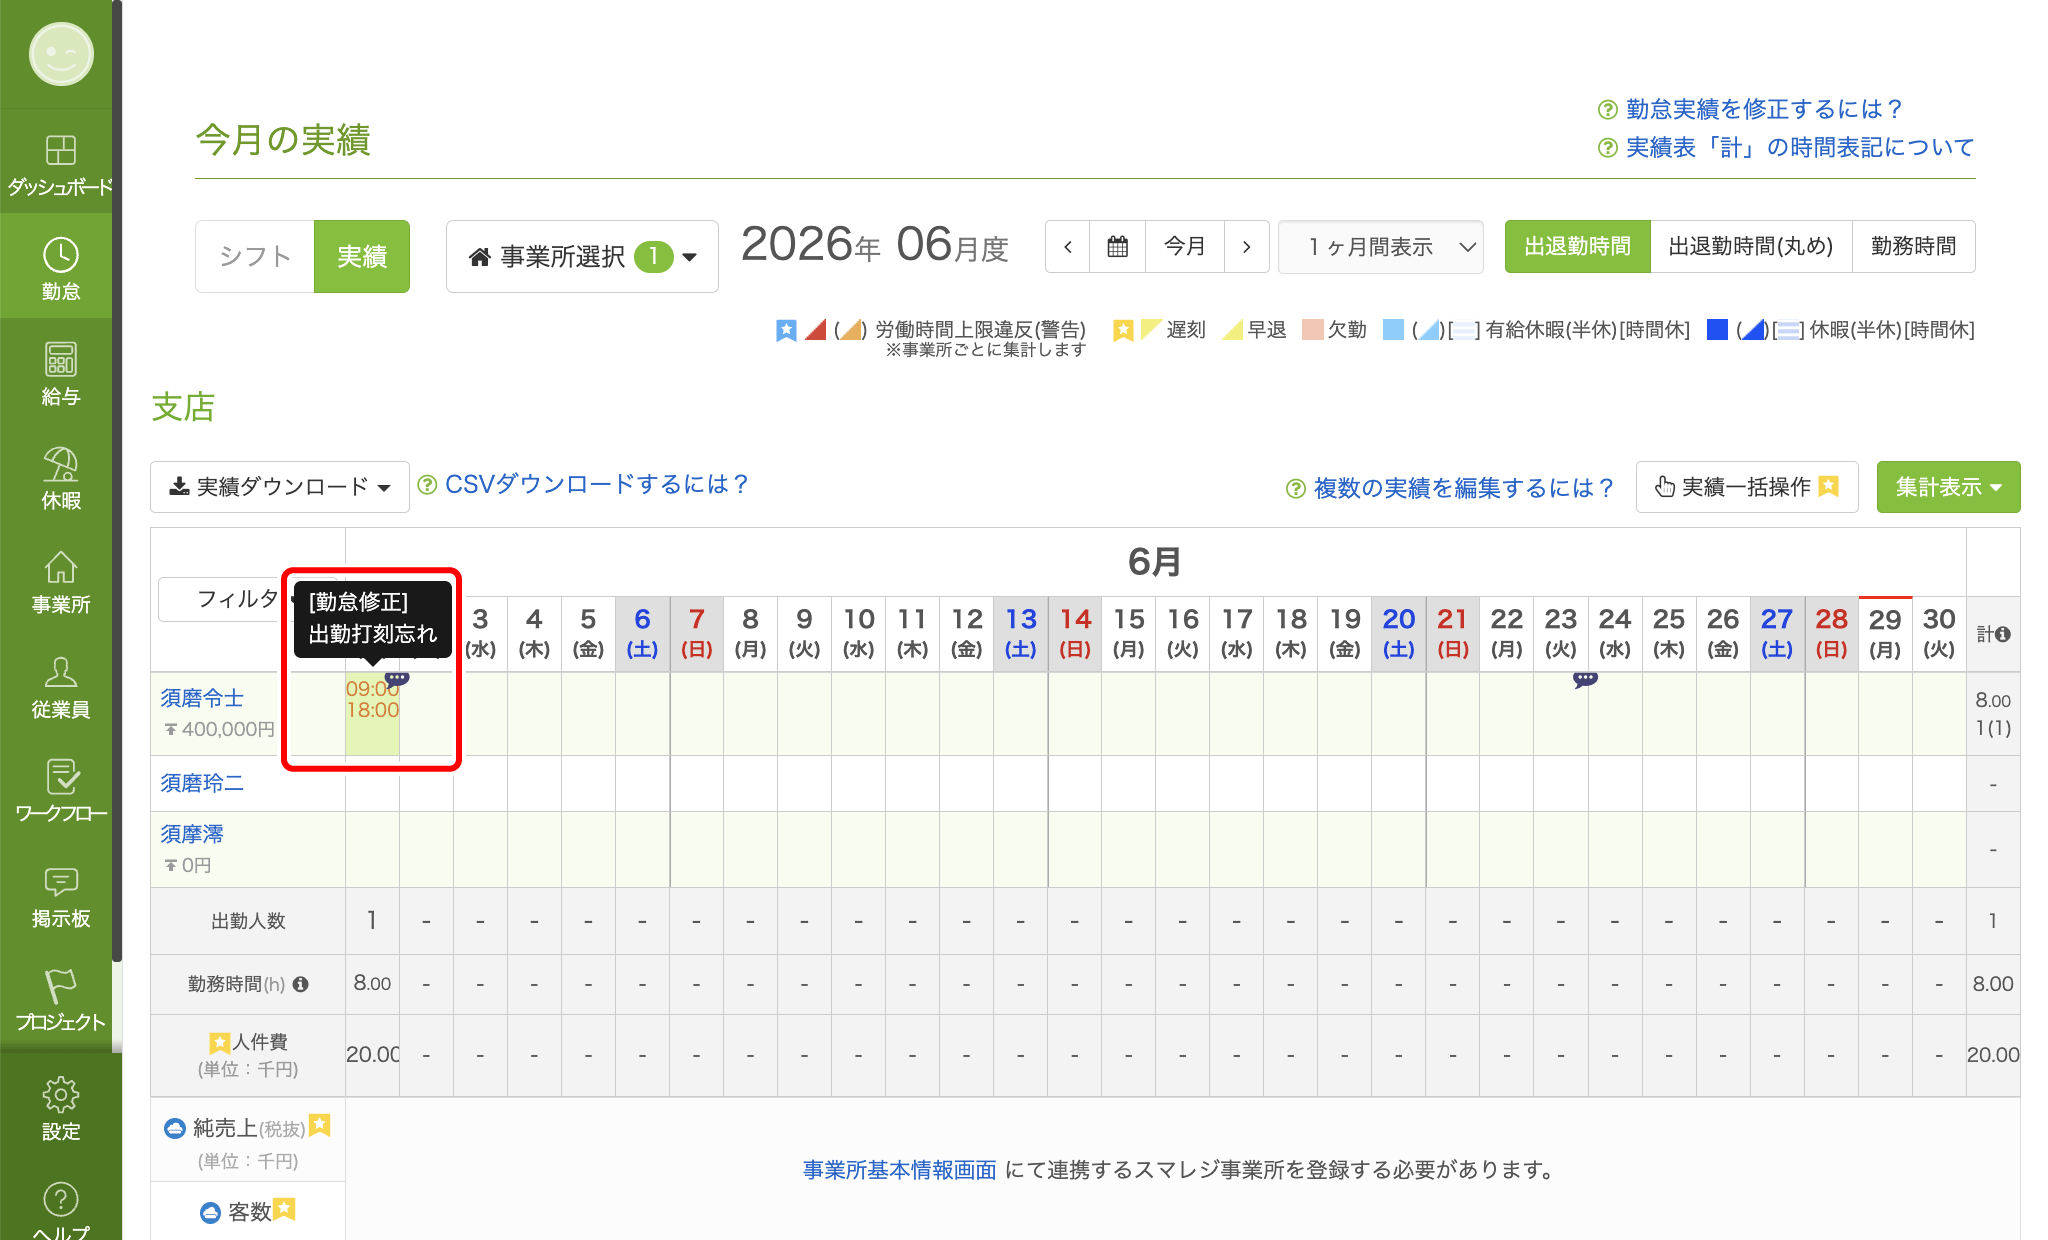The image size is (2048, 1240).
Task: Click the June 29 (月) column header
Action: point(1885,634)
